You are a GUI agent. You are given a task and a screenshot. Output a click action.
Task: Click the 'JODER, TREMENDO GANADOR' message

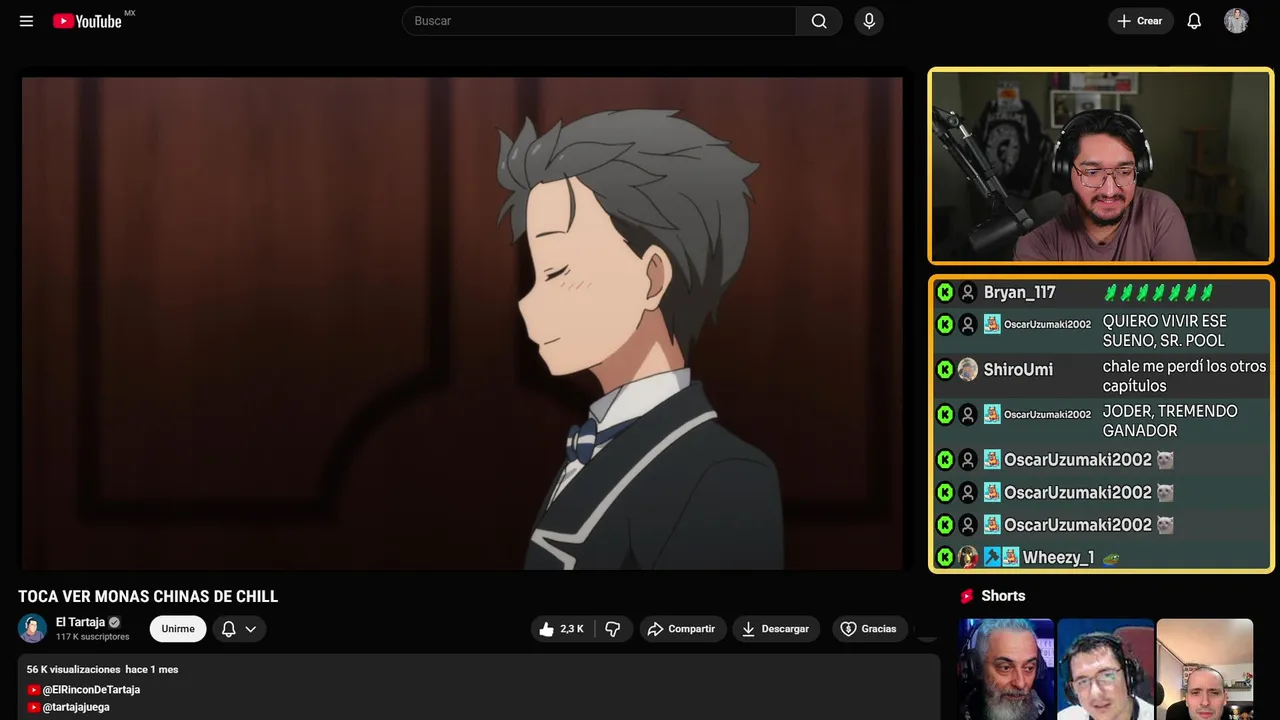coord(1170,421)
